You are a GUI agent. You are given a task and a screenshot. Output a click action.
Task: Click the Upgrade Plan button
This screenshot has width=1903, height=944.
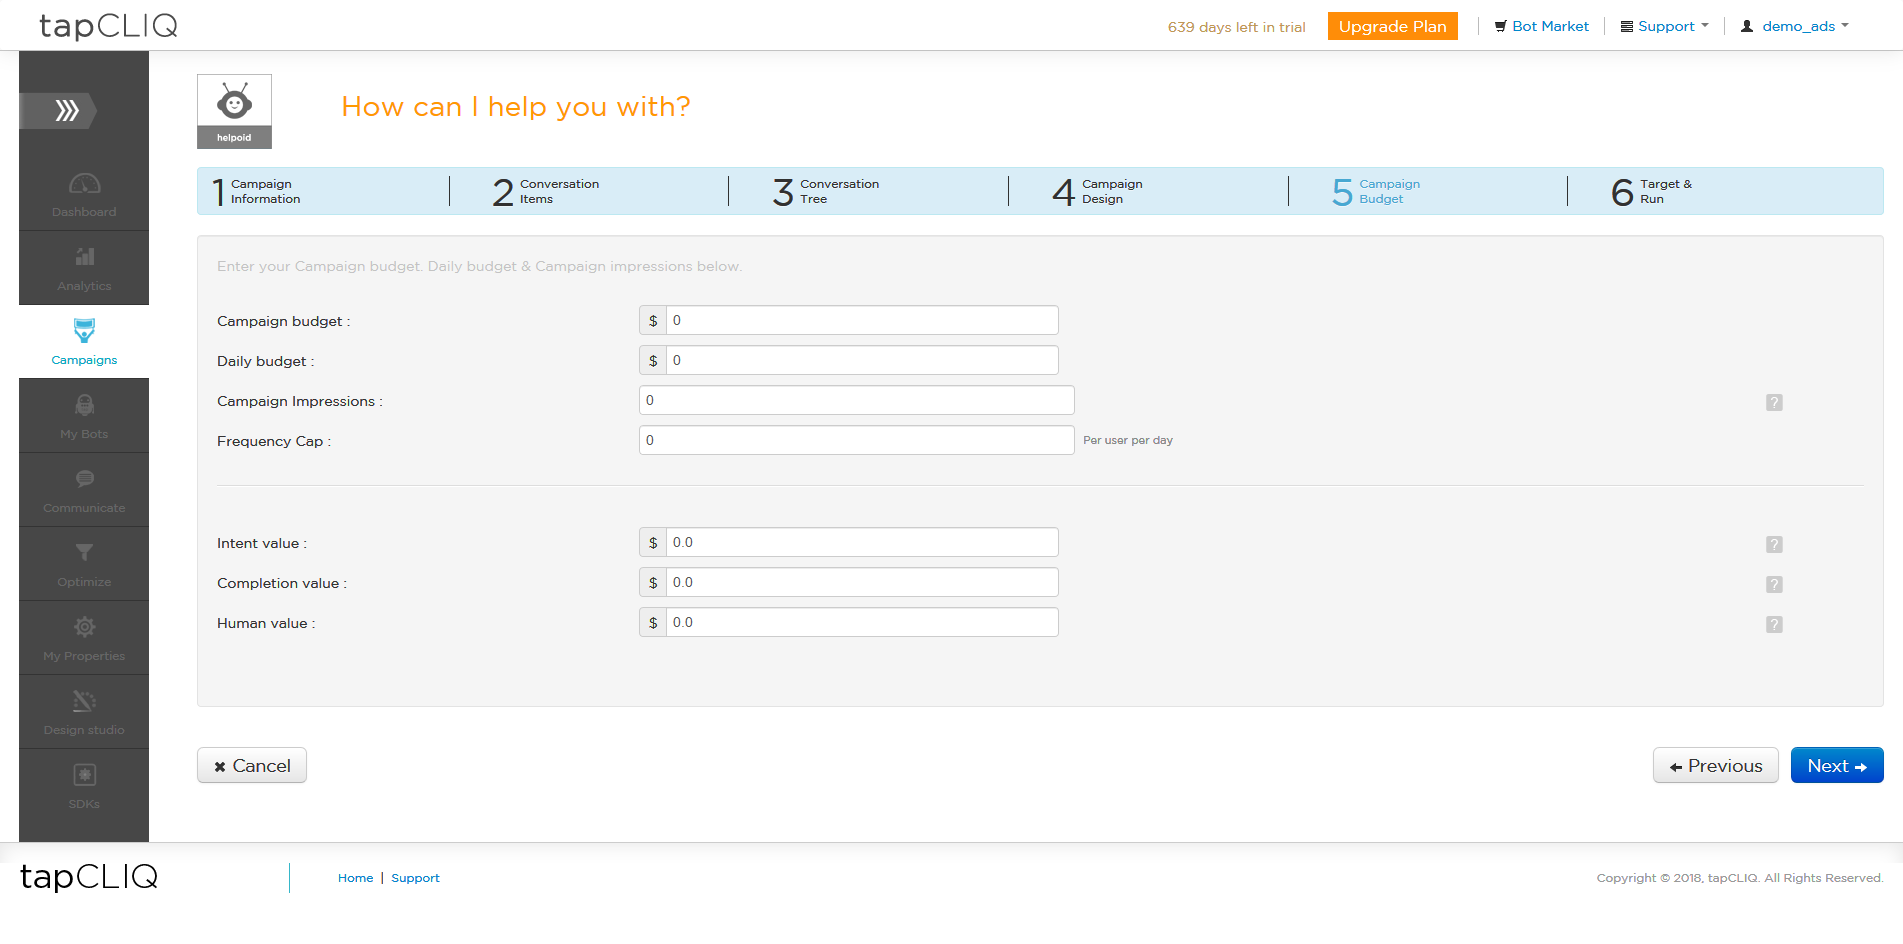(1392, 26)
